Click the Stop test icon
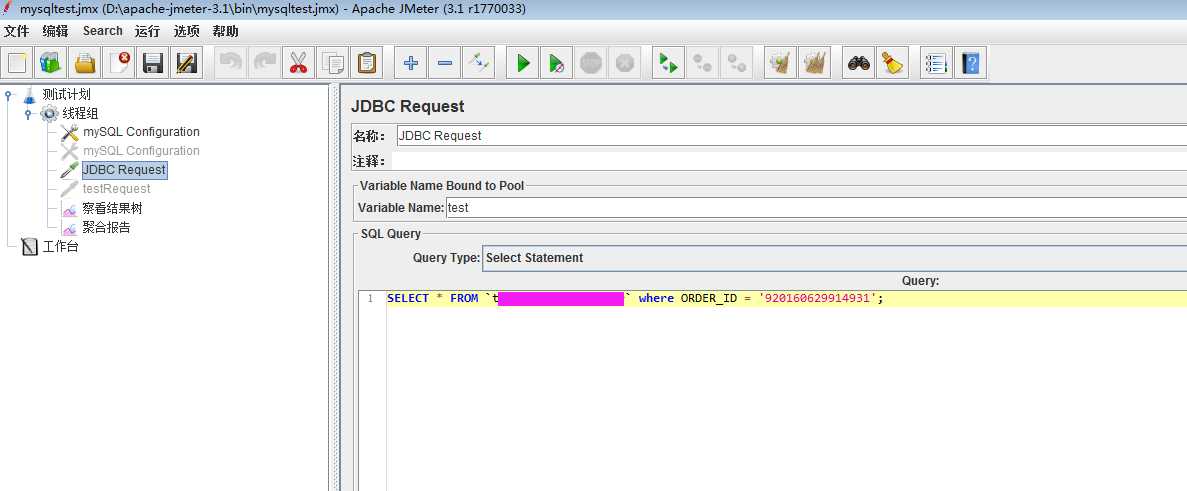 tap(590, 63)
